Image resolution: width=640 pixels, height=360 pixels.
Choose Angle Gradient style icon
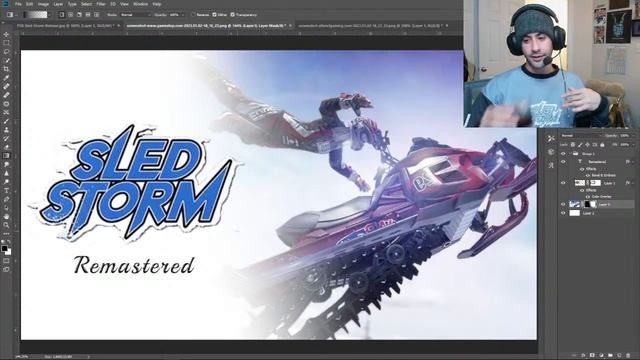[x=79, y=15]
